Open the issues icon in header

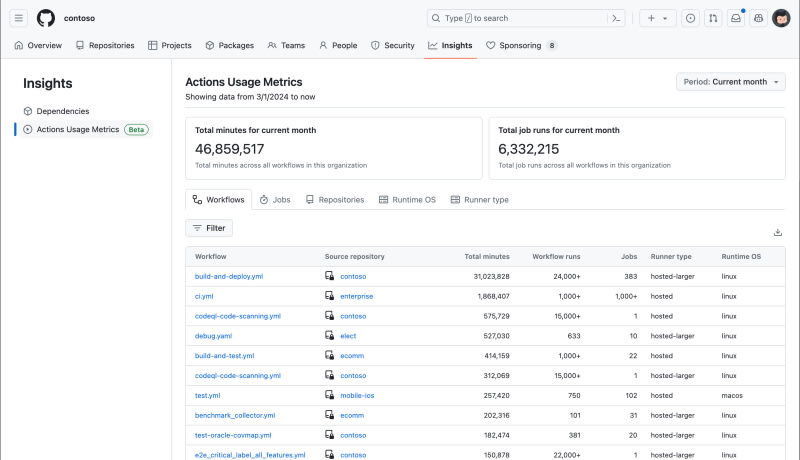pyautogui.click(x=690, y=18)
